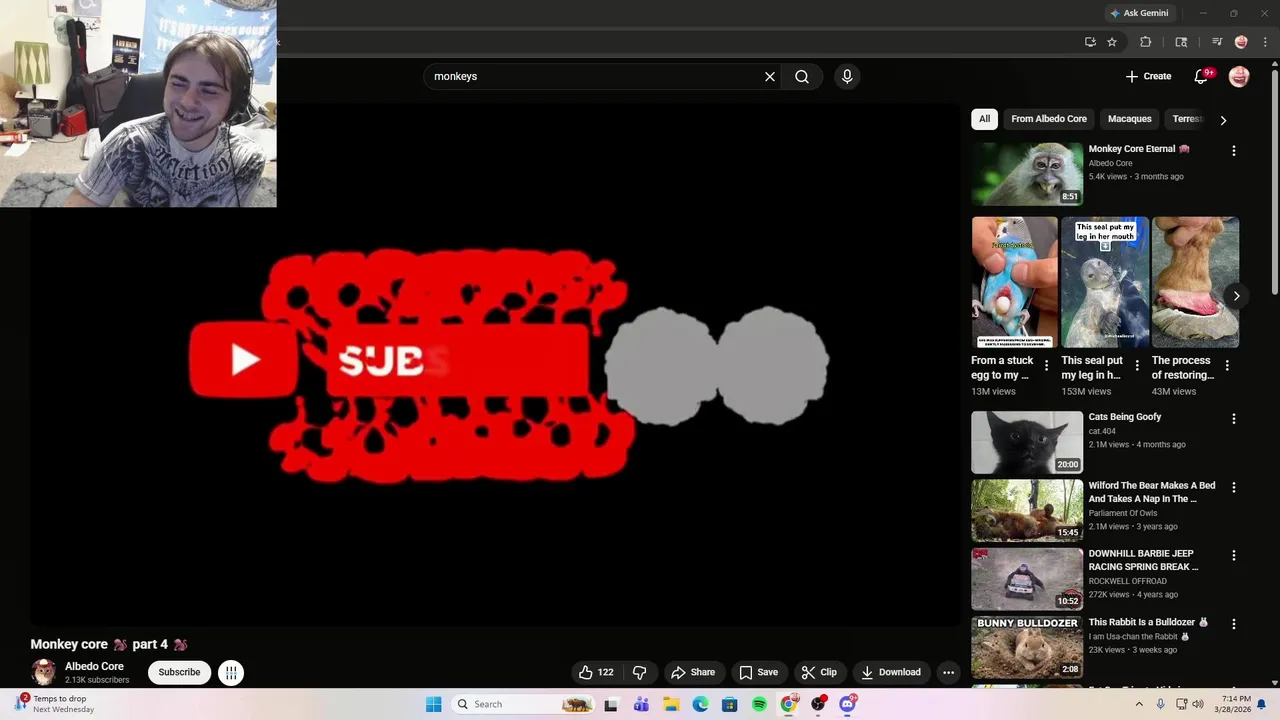Open Microsoft Edge from taskbar
Screen dimensions: 1280x720
click(700, 704)
